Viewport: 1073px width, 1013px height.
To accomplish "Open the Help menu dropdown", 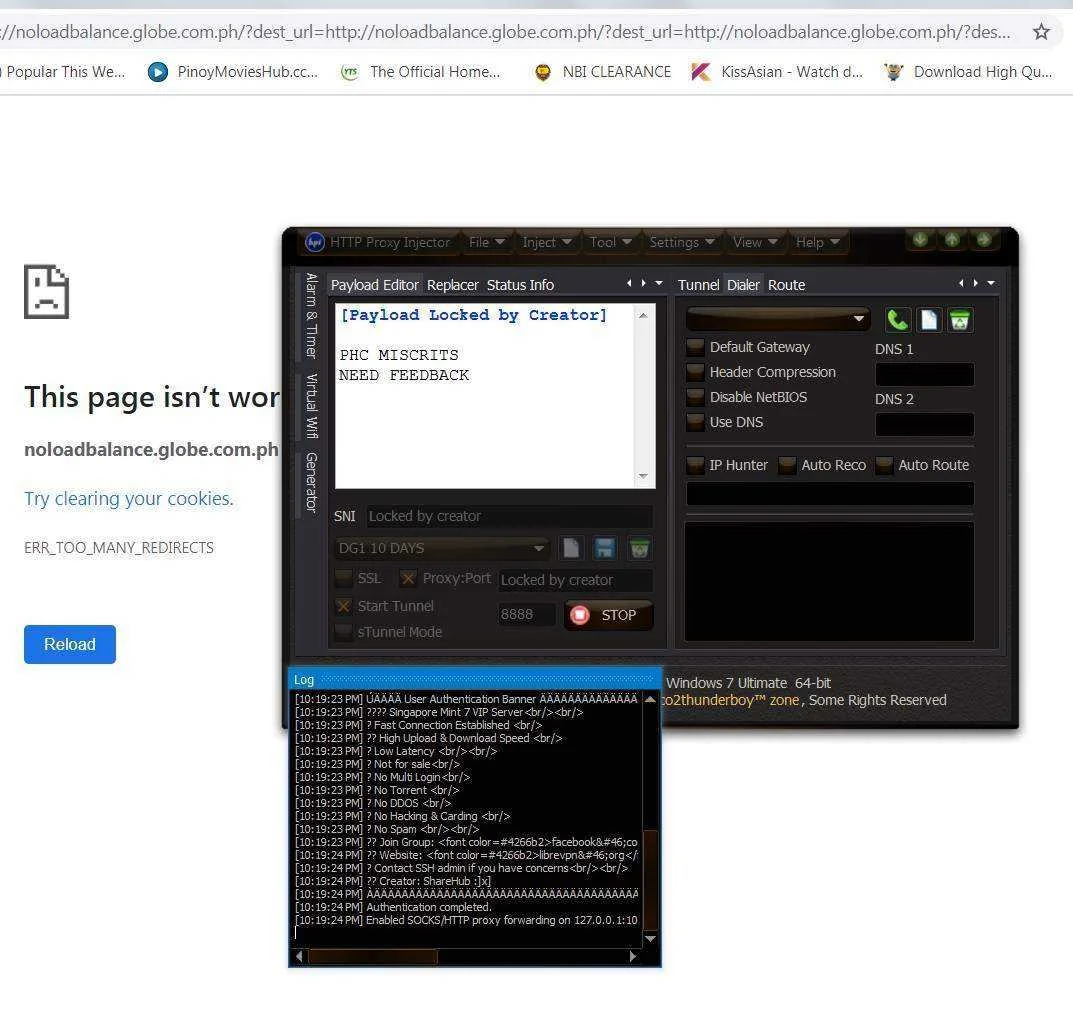I will [x=817, y=242].
